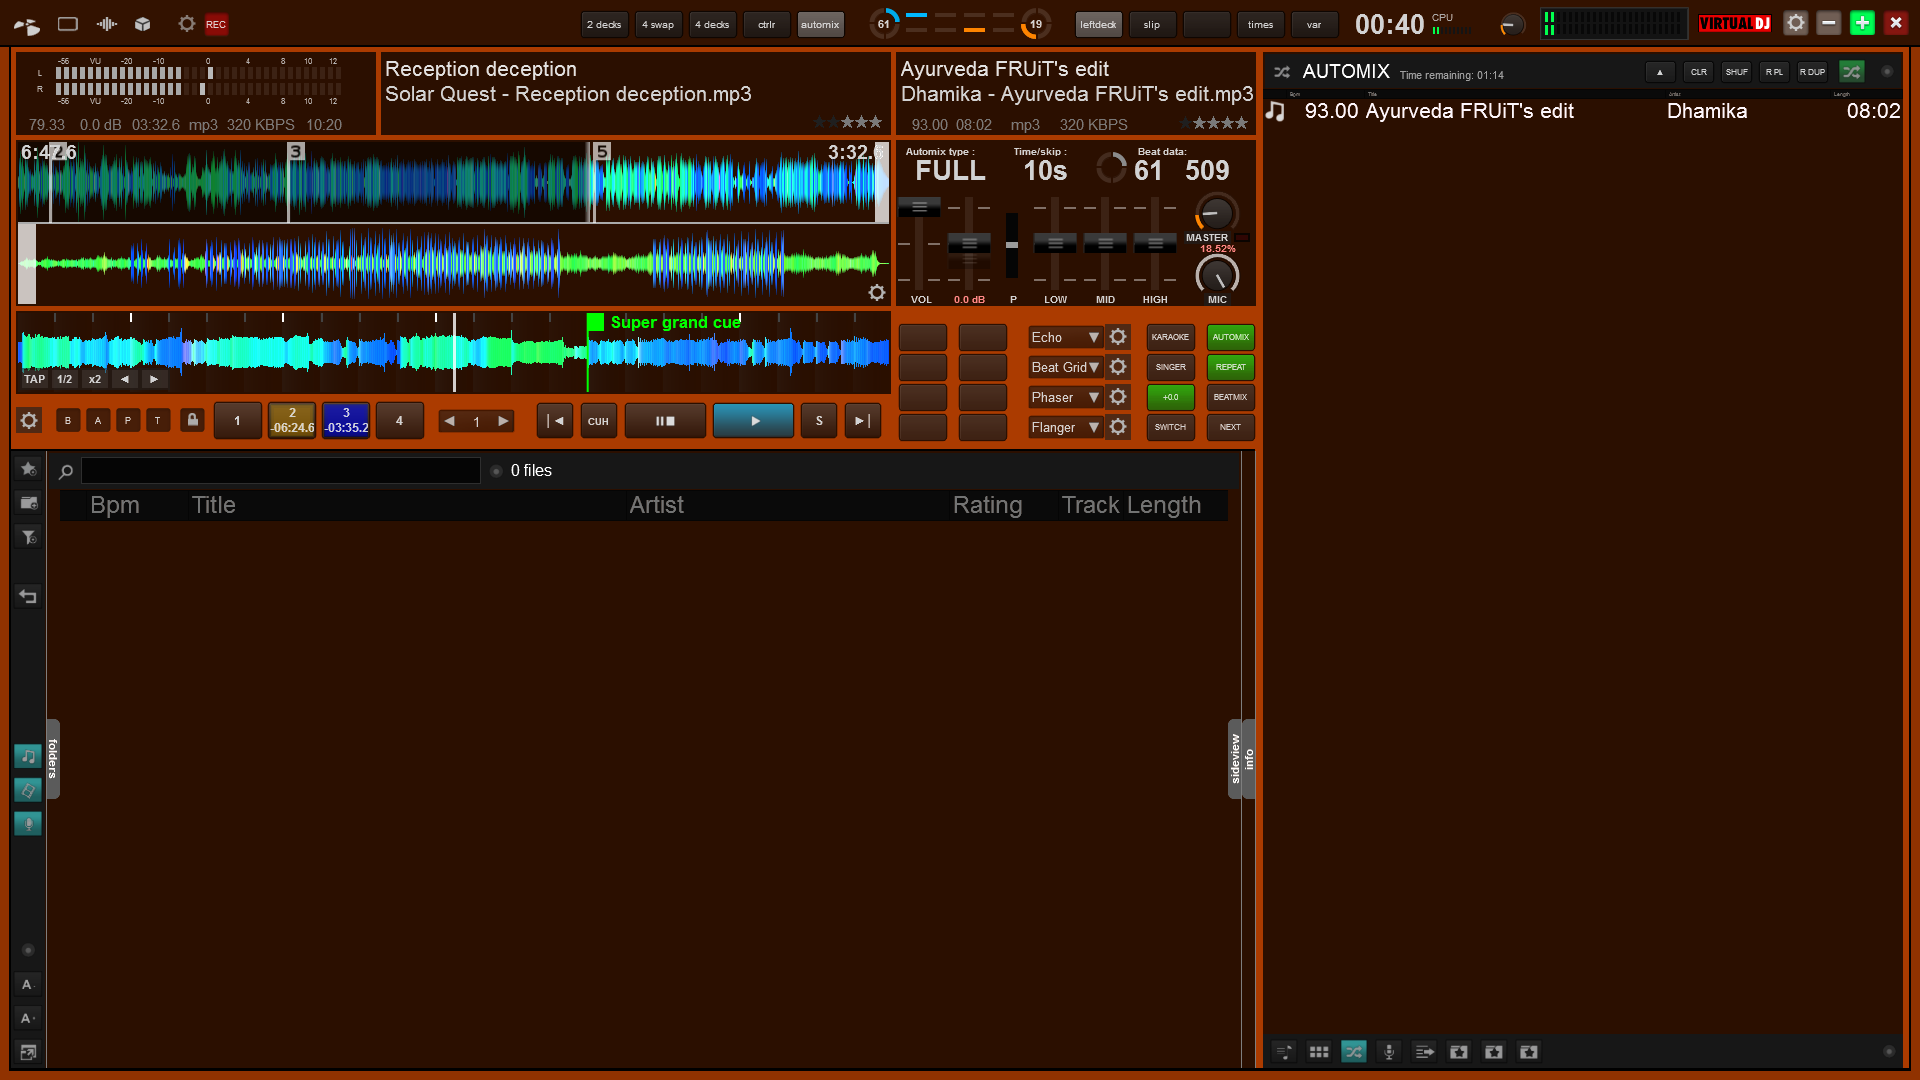Click the waveform settings gear icon

pos(876,293)
